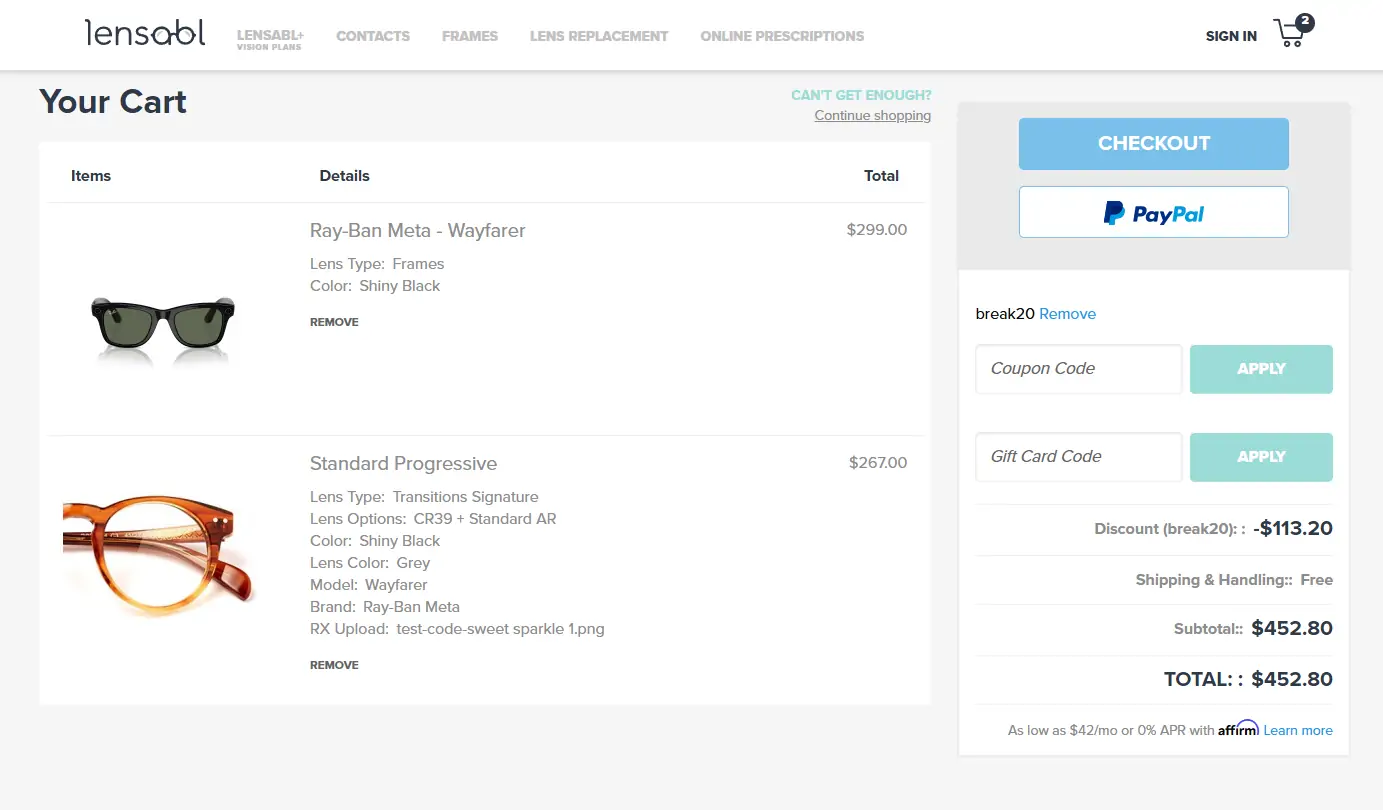Remove Ray-Ban Meta Wayfarer from cart

tap(334, 322)
